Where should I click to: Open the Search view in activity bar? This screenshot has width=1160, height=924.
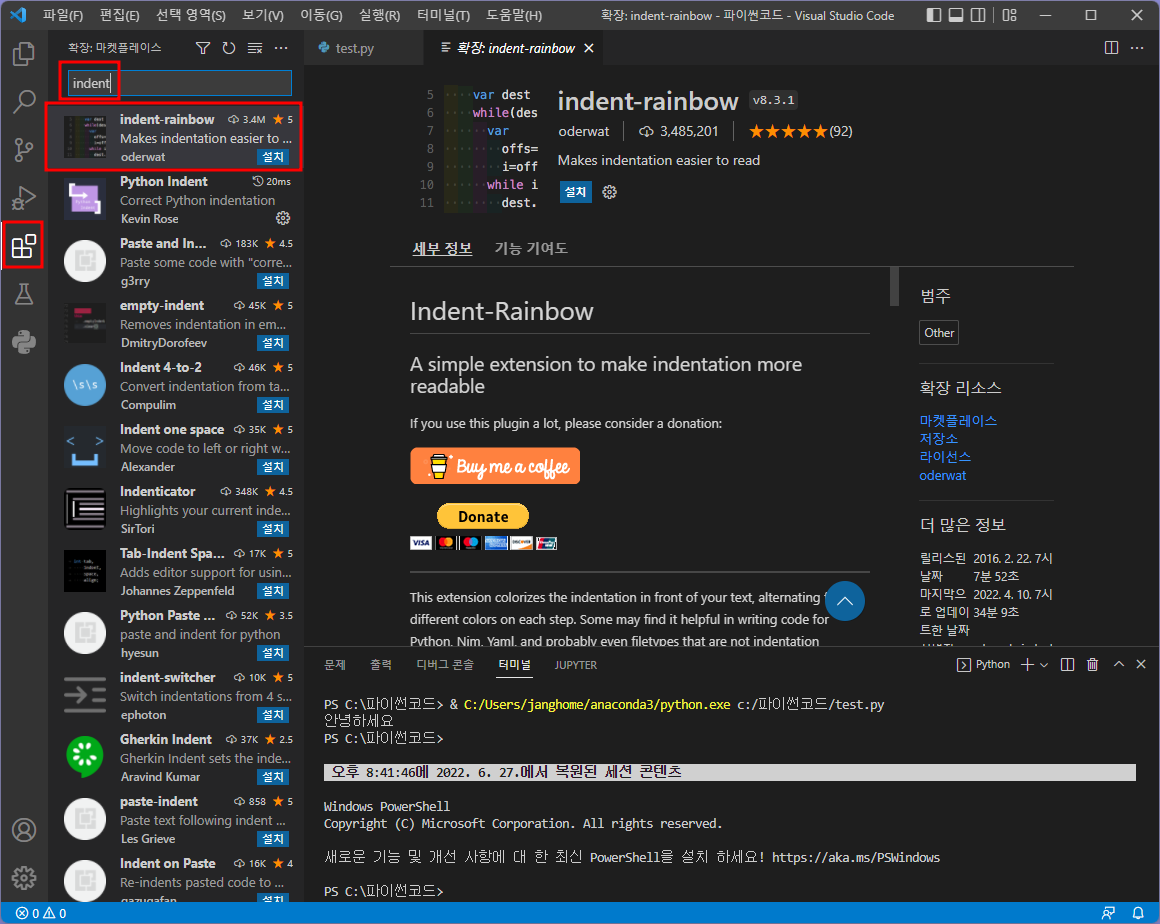[x=24, y=101]
